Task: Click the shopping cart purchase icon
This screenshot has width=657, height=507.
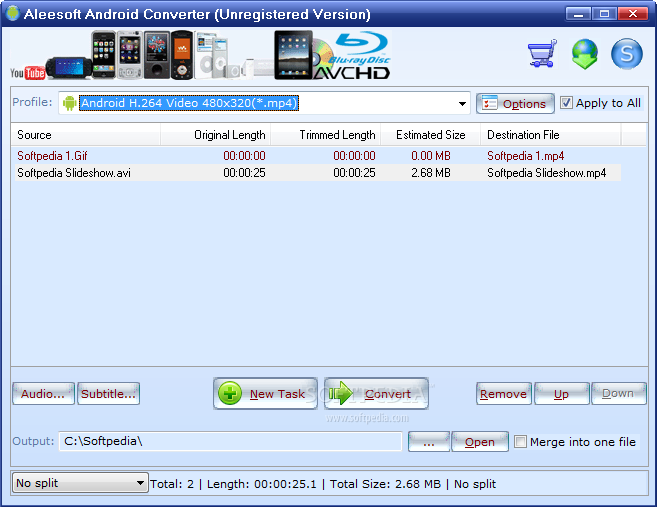Action: (x=543, y=53)
